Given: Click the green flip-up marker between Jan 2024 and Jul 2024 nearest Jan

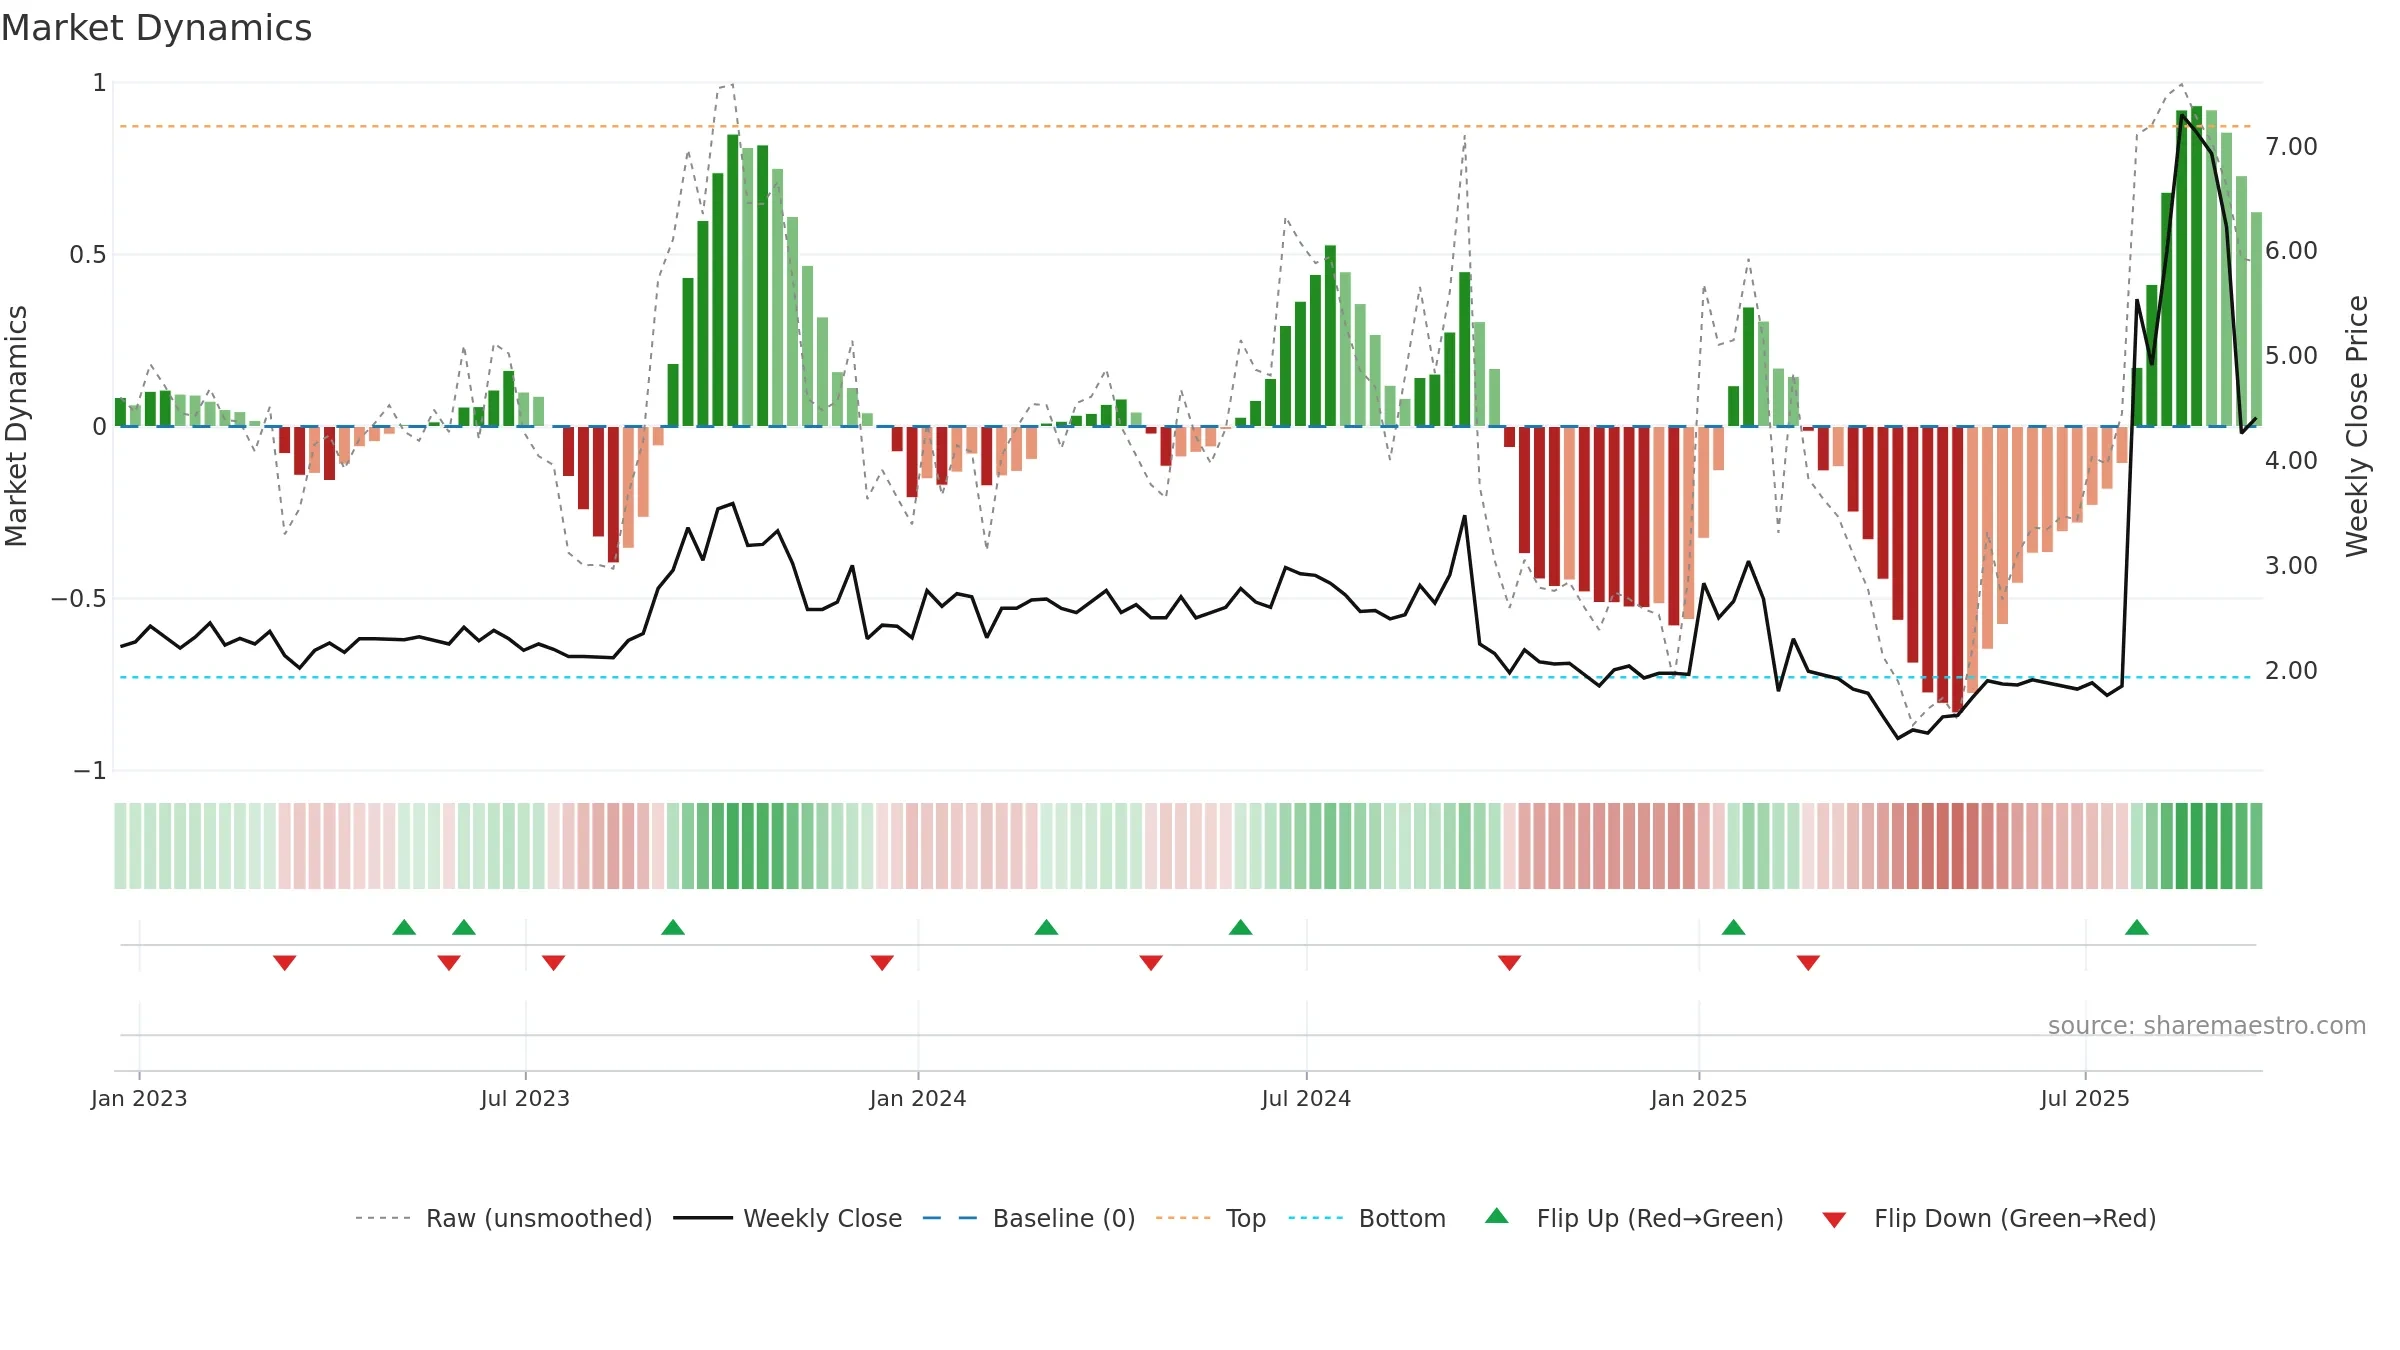Looking at the screenshot, I should click(1047, 927).
